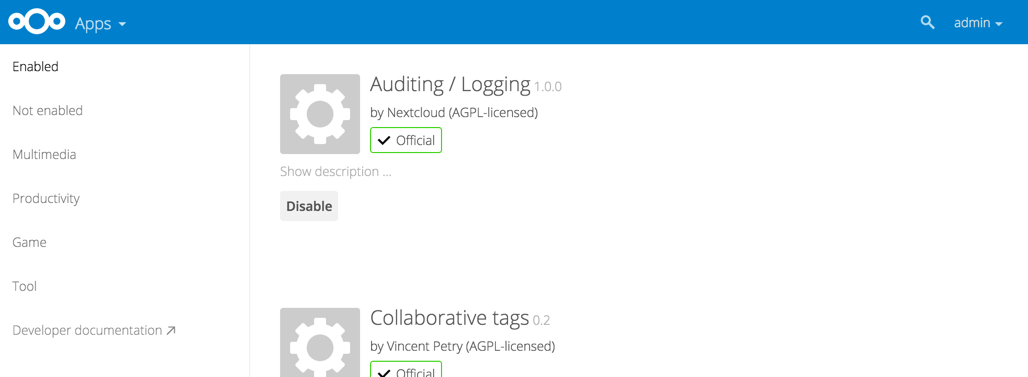Click the Collaborative tags gear thumbnail
Image resolution: width=1028 pixels, height=377 pixels.
(x=320, y=342)
